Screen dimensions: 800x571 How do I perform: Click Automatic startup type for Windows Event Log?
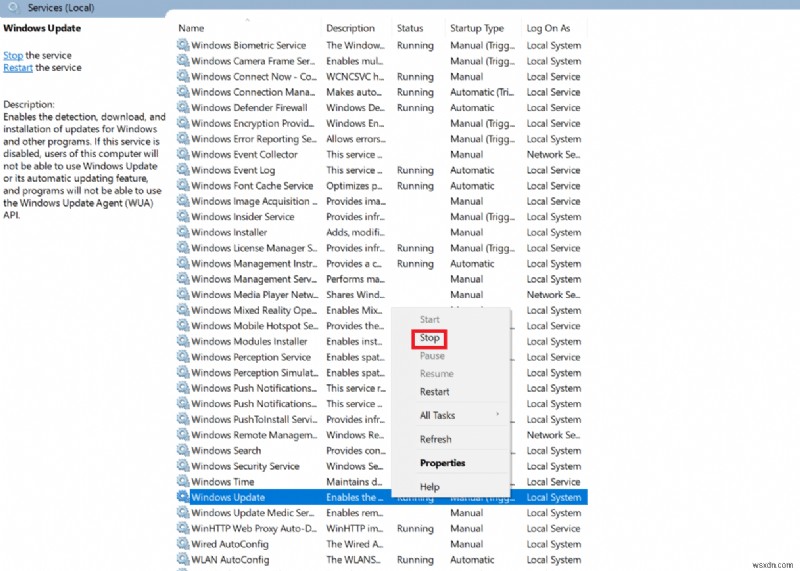point(472,170)
